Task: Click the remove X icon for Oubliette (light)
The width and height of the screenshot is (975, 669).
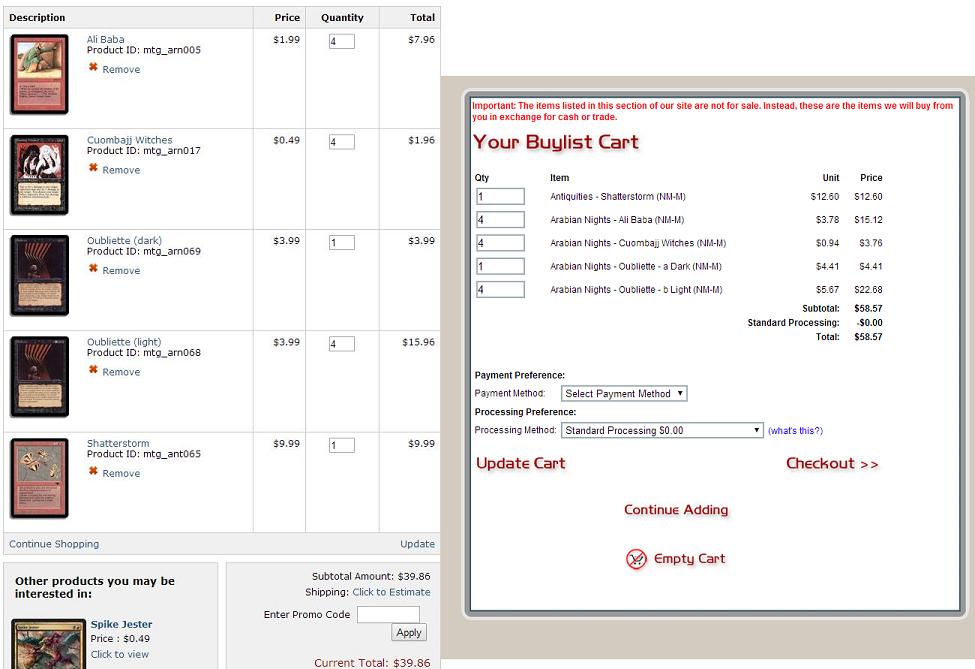Action: click(x=93, y=370)
